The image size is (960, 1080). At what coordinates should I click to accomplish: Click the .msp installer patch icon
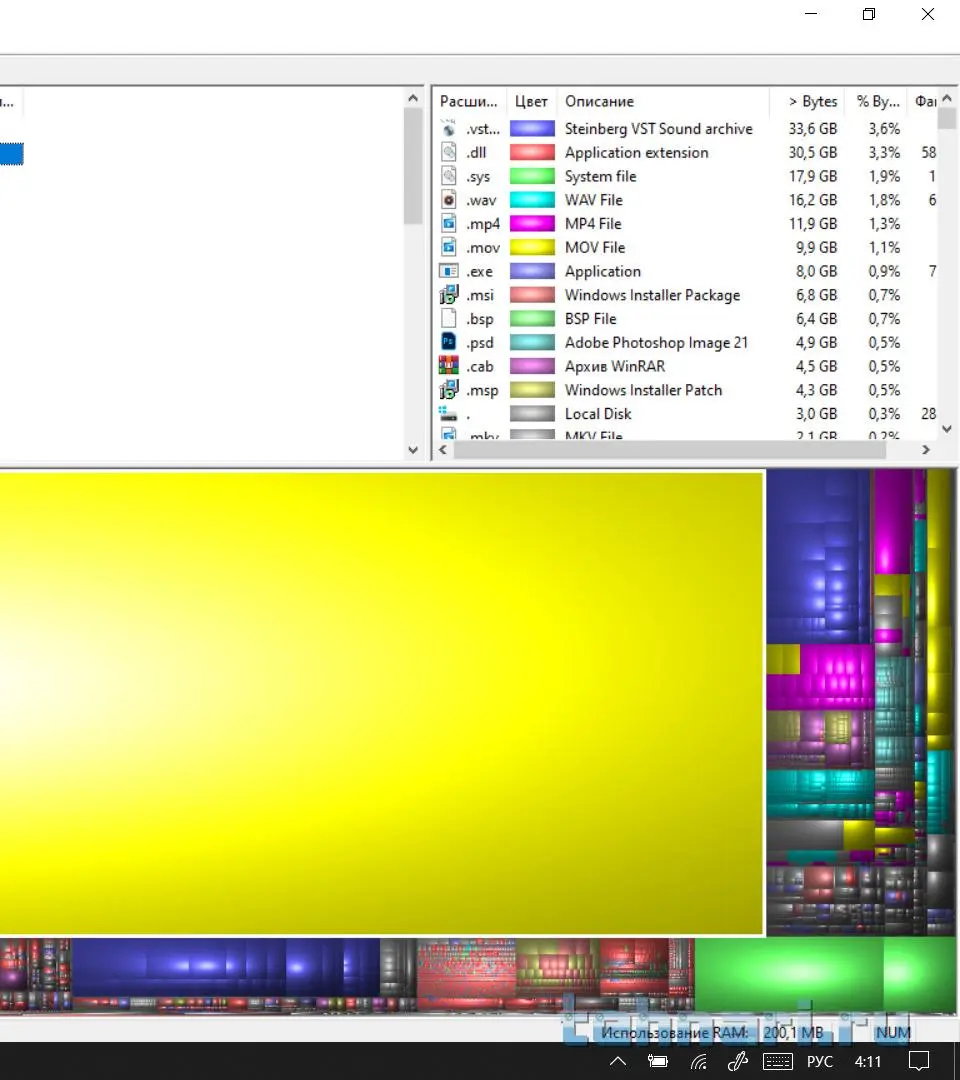448,390
